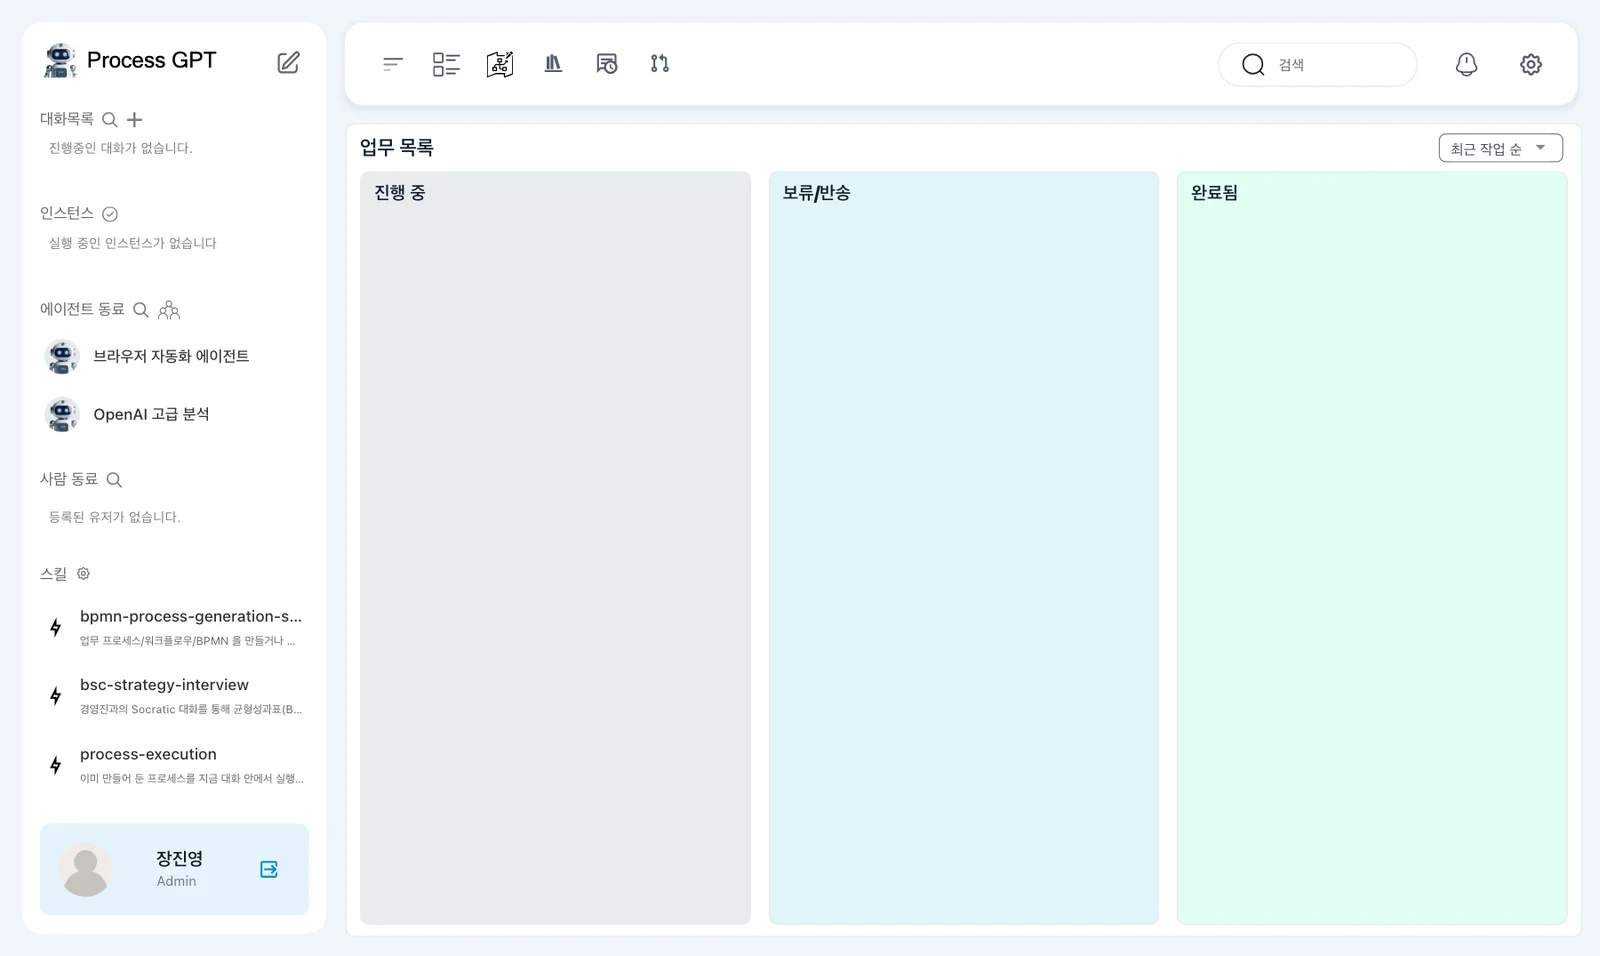The width and height of the screenshot is (1600, 956).
Task: Open the agent group people icon
Action: [169, 310]
